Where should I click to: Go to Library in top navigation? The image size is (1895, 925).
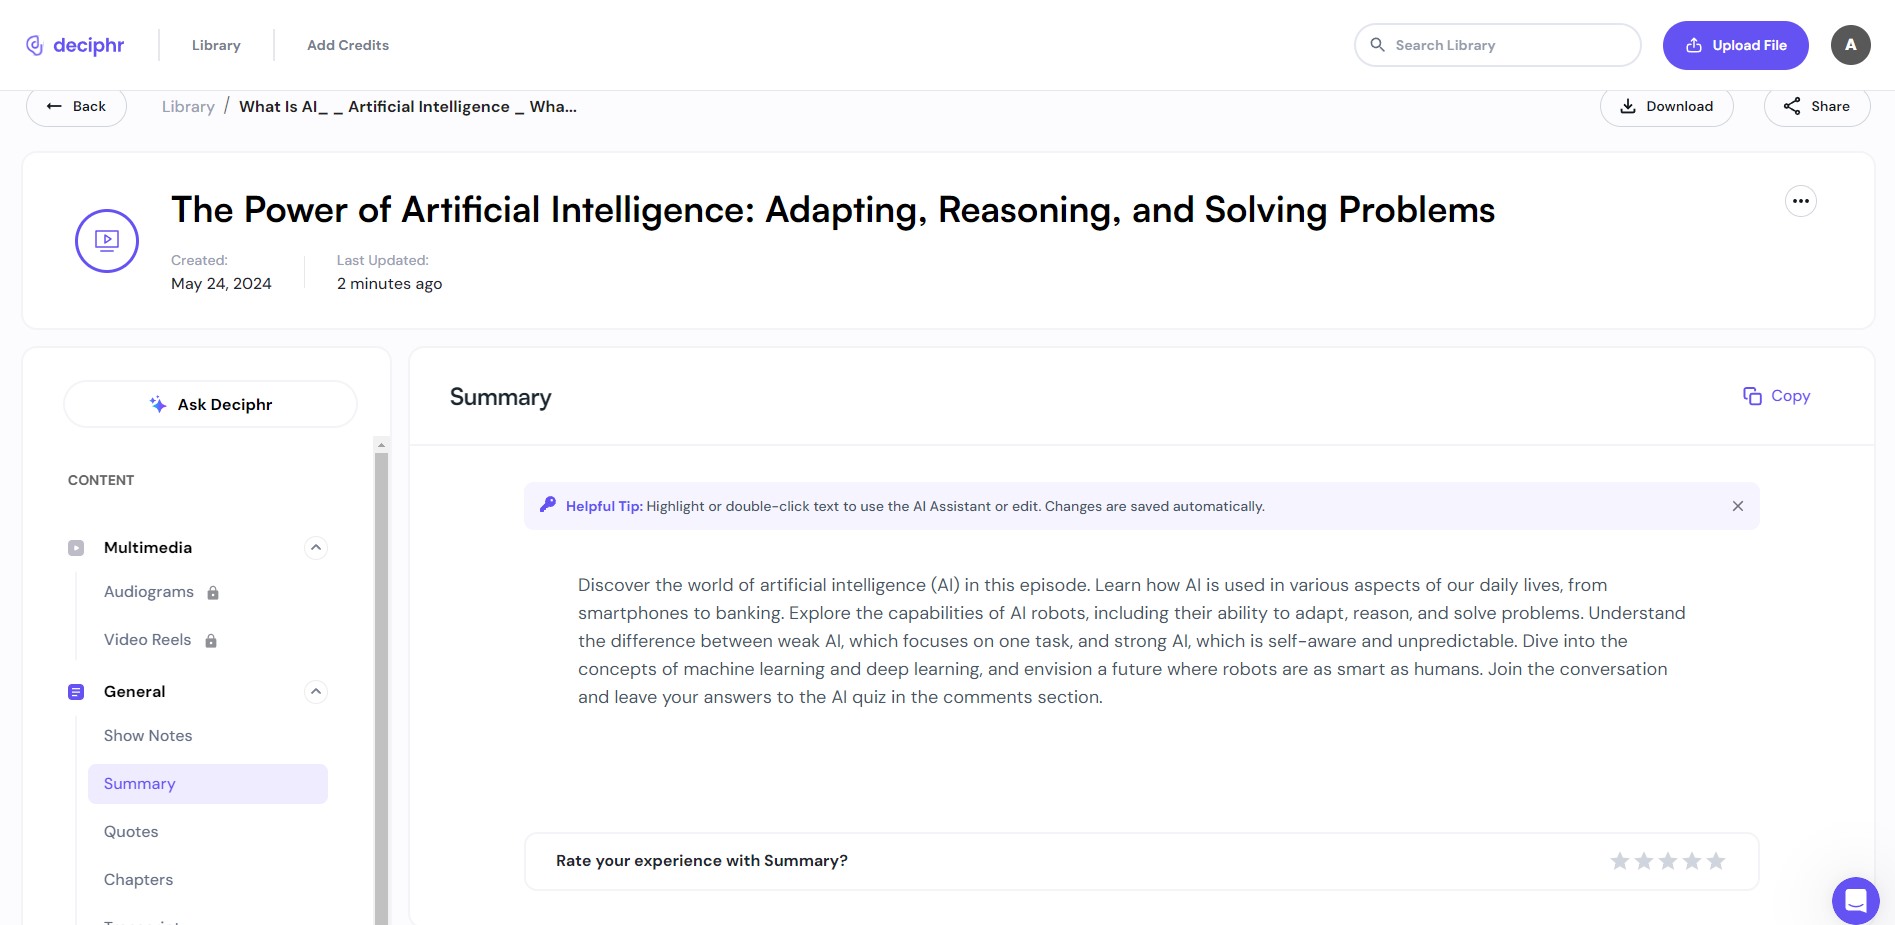[216, 45]
